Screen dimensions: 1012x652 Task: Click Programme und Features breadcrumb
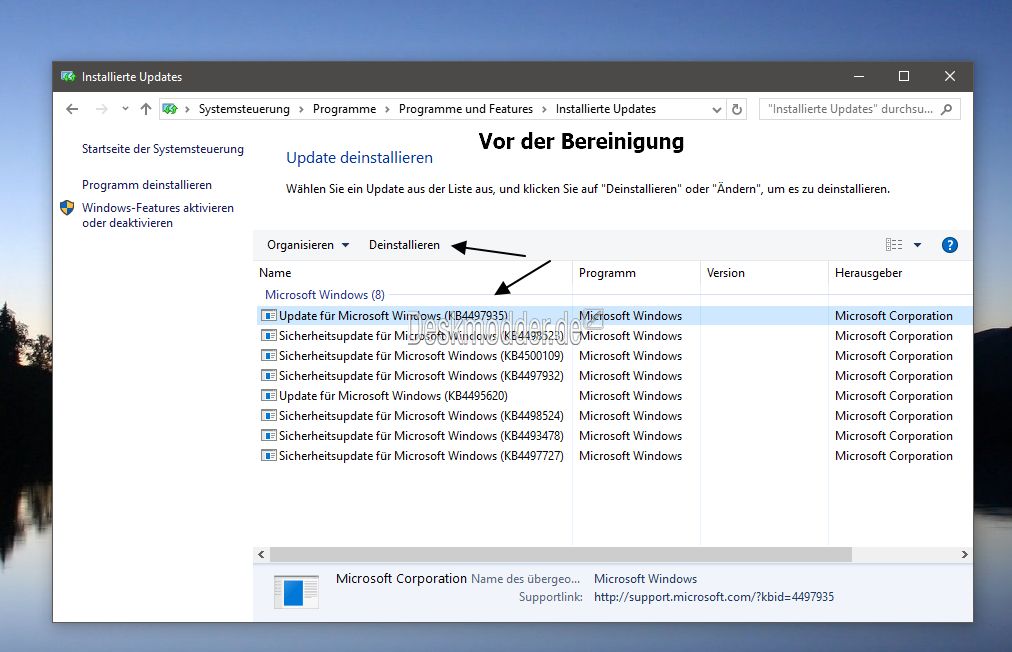coord(465,109)
